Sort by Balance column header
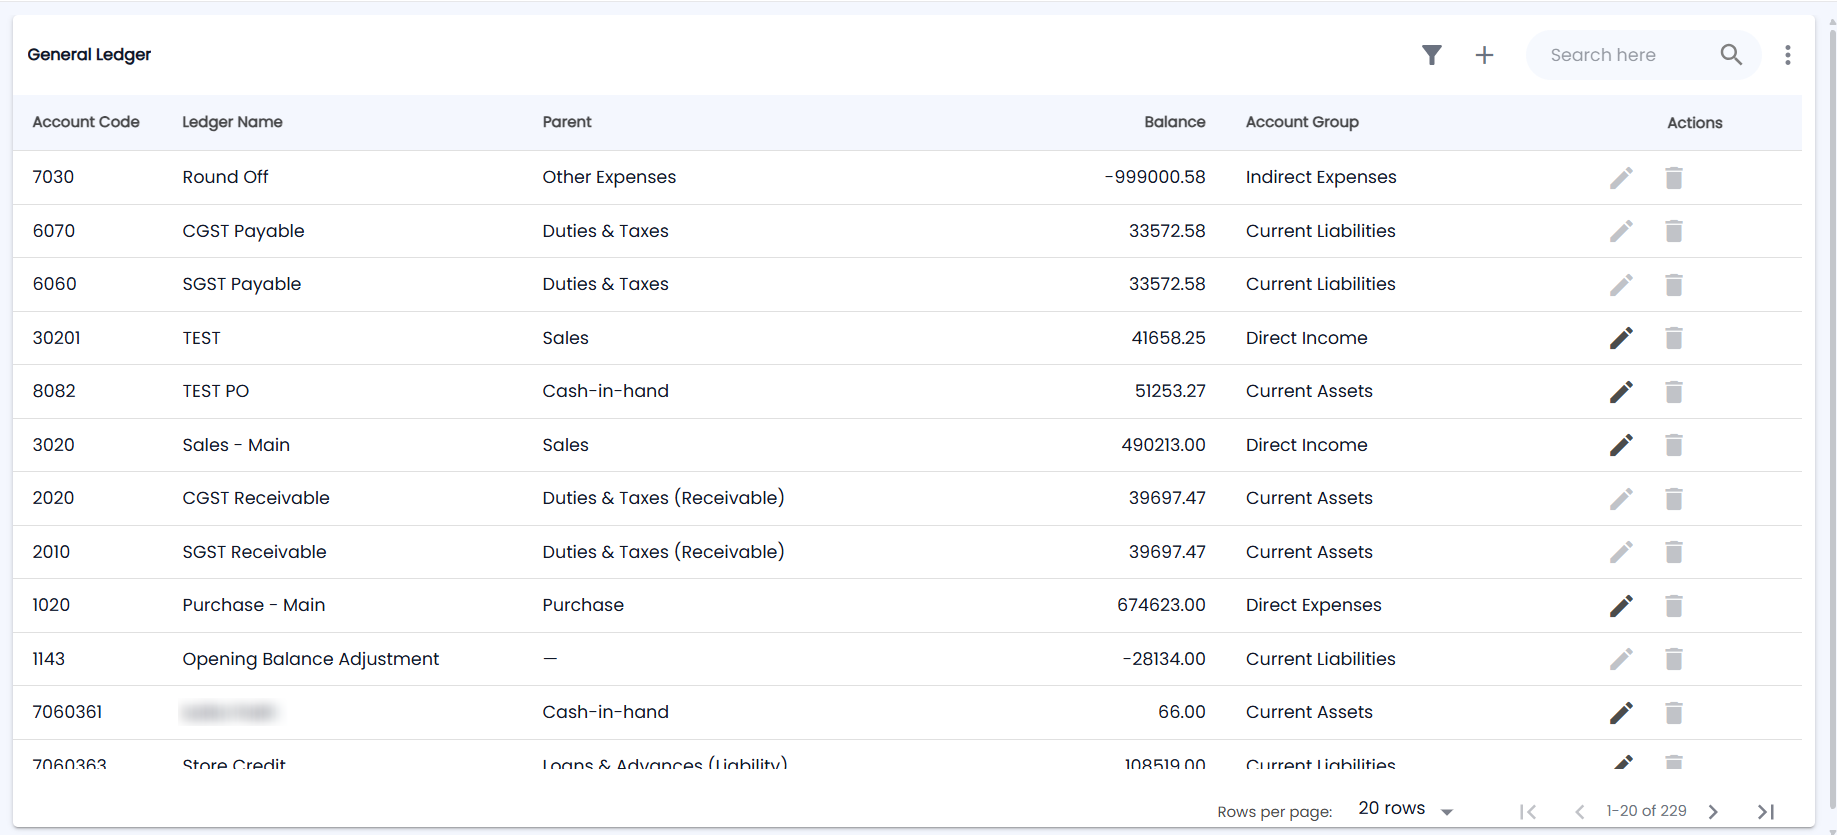1837x835 pixels. [1174, 122]
